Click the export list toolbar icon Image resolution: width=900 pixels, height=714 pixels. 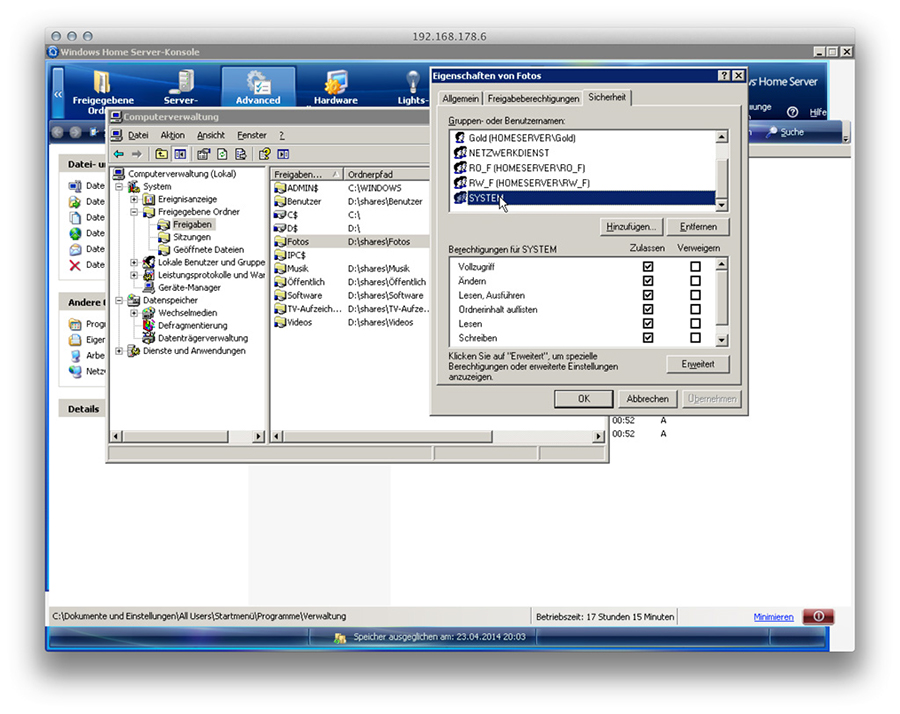click(241, 154)
